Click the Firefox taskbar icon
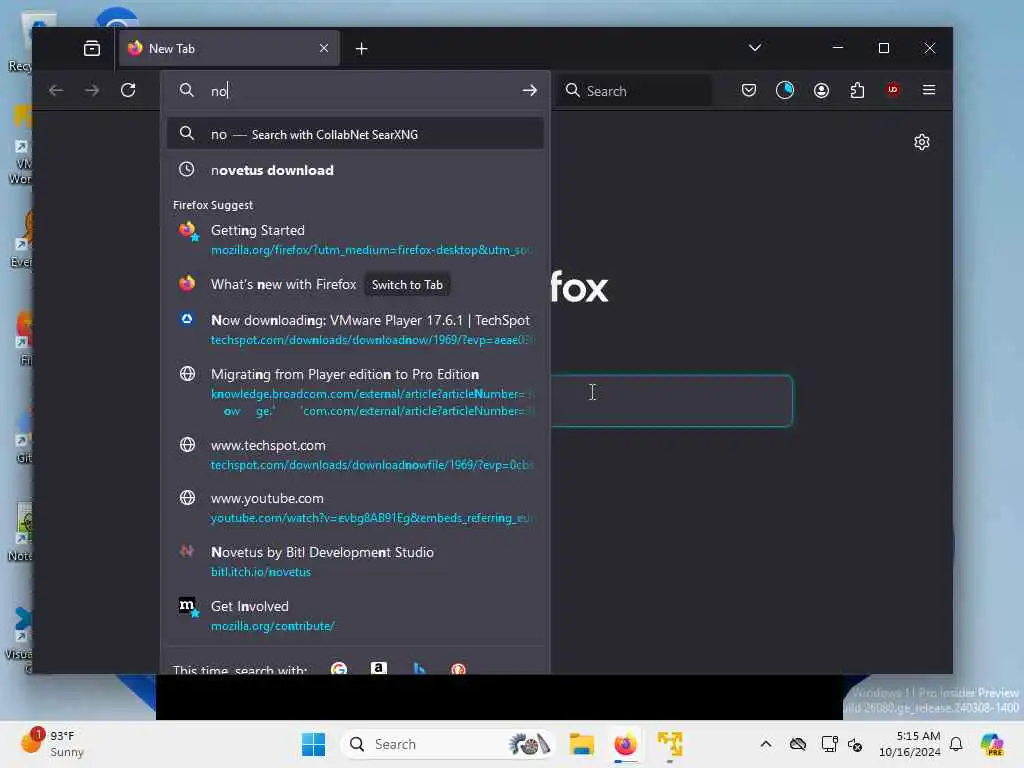 coord(626,744)
